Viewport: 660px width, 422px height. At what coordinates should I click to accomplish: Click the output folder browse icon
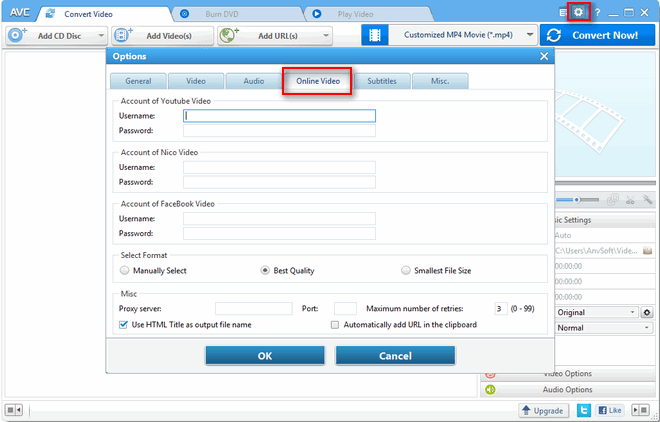(x=647, y=251)
